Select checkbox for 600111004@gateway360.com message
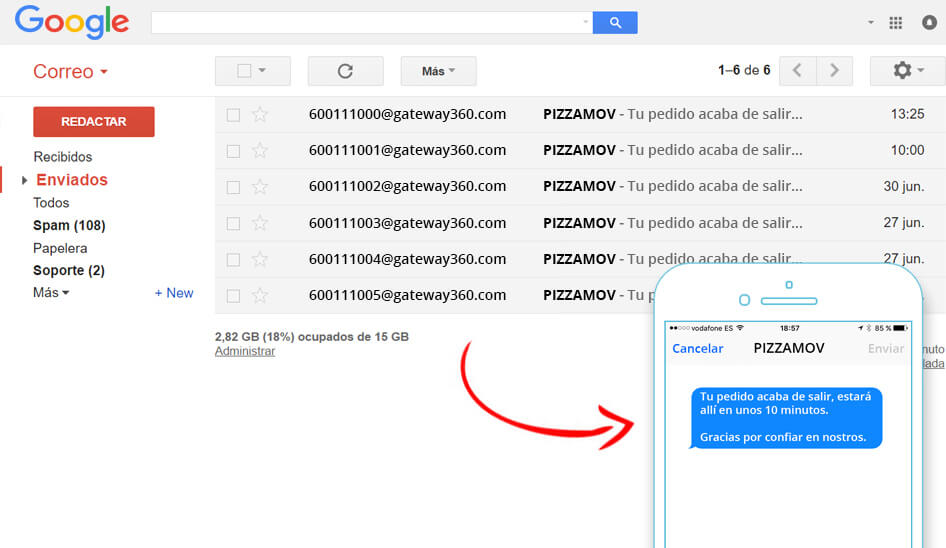This screenshot has width=946, height=548. coord(233,260)
